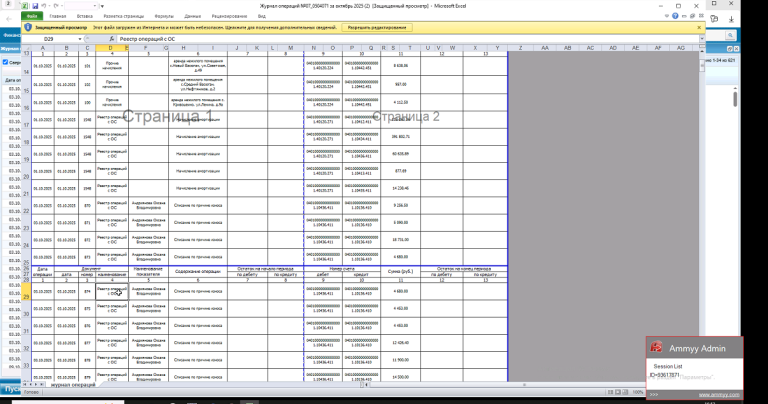Open the www.ammyy.com link
Viewport: 768px width, 404px height.
pyautogui.click(x=719, y=395)
